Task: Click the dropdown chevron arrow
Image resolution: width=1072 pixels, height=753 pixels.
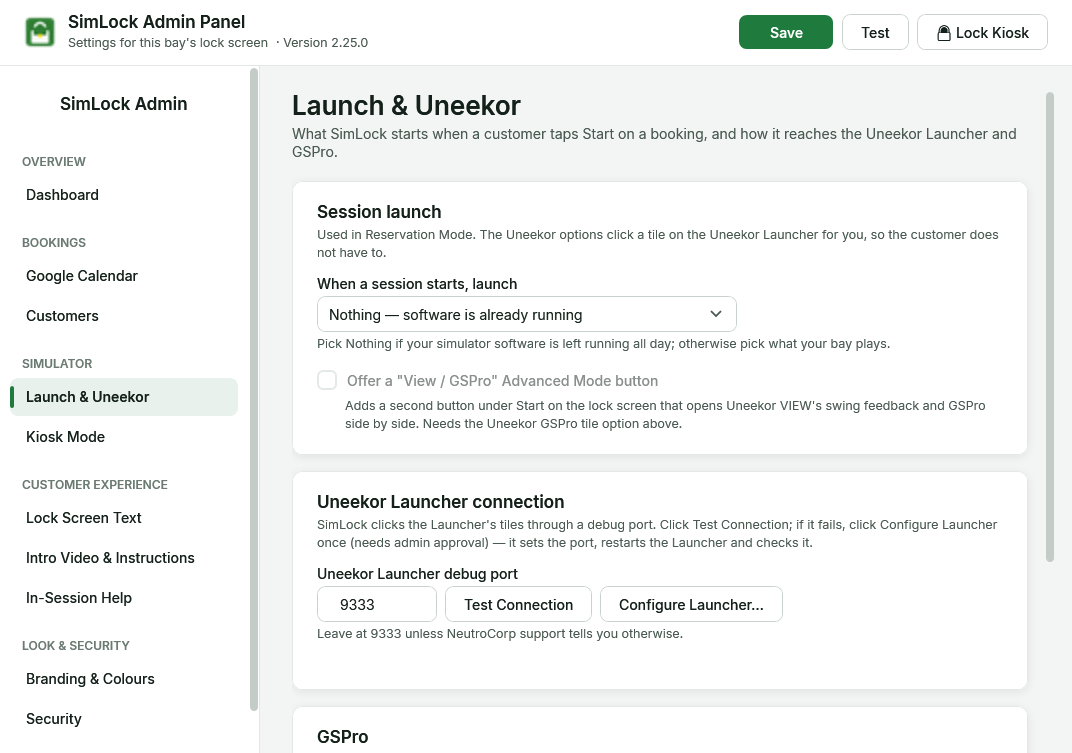Action: (x=716, y=314)
